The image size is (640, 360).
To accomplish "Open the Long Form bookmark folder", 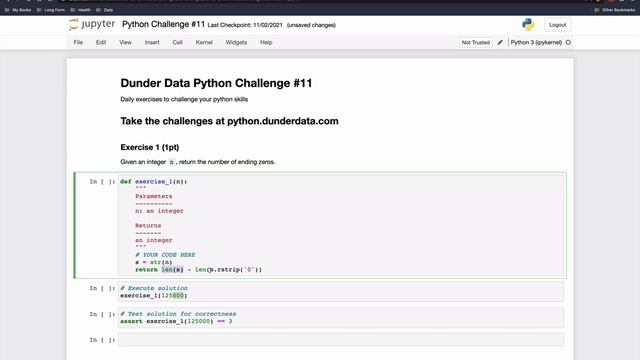I will tap(51, 10).
